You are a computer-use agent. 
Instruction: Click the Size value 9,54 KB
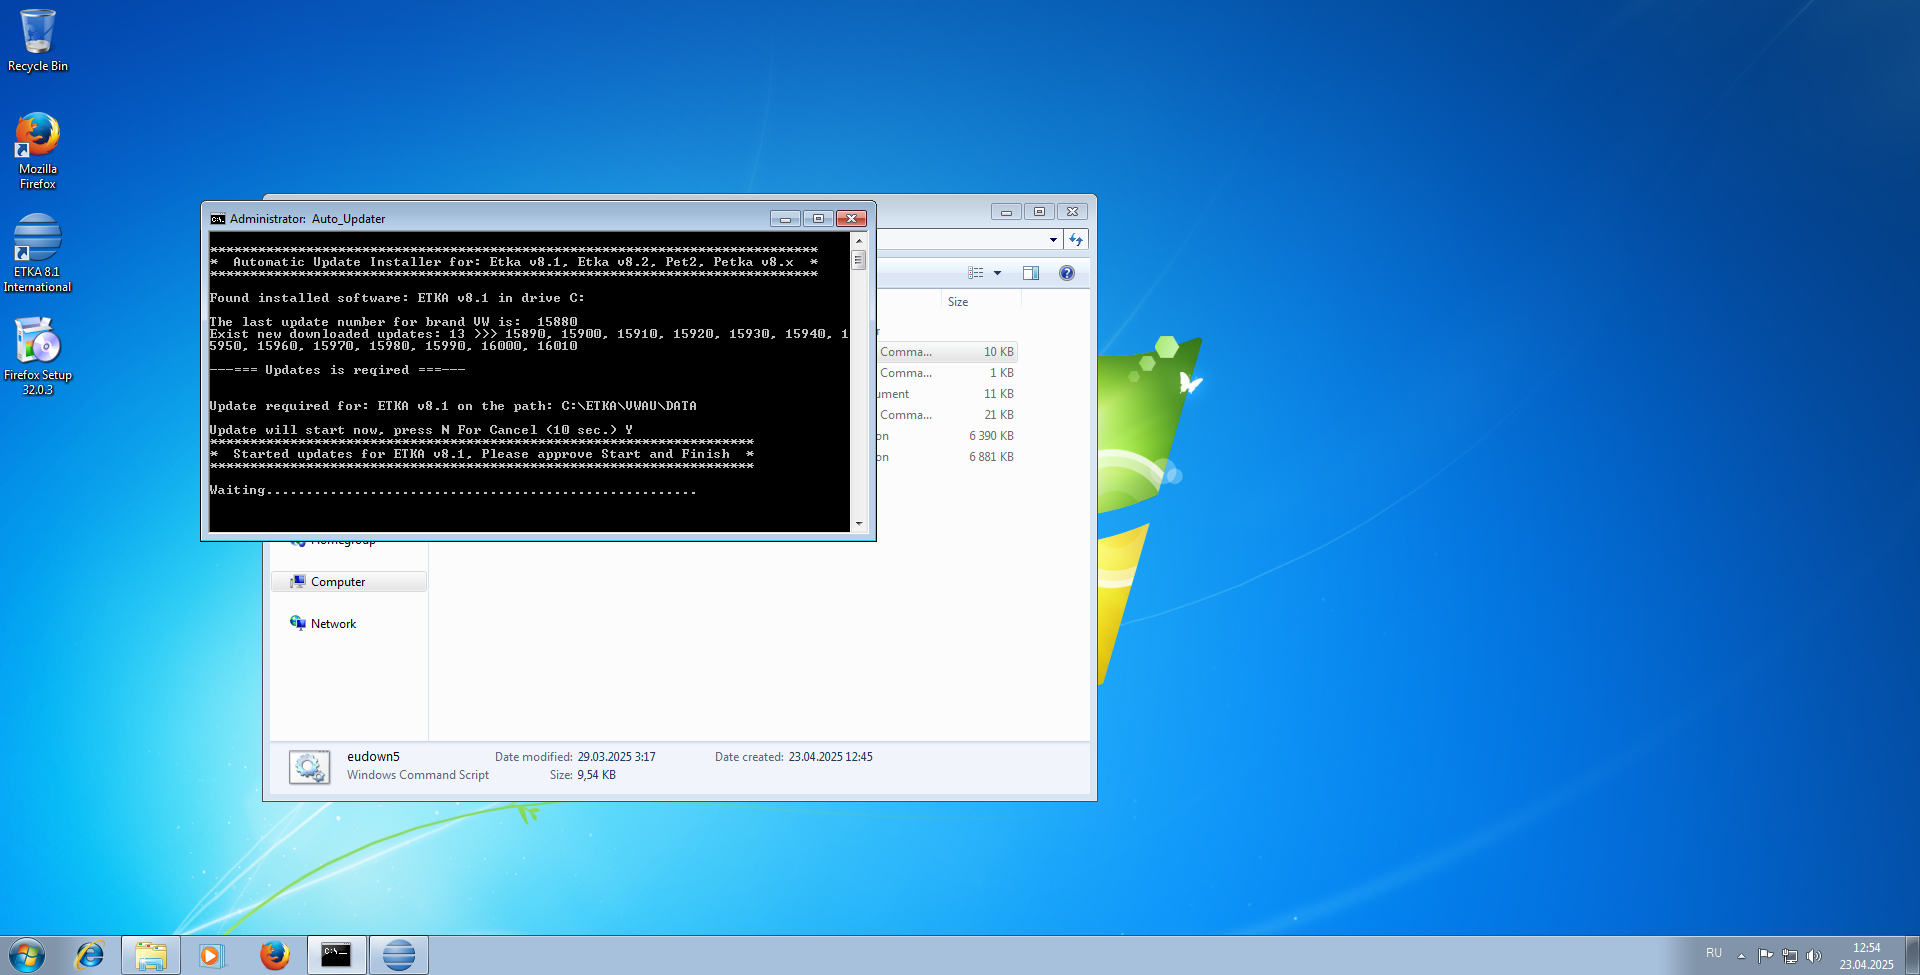tap(596, 775)
